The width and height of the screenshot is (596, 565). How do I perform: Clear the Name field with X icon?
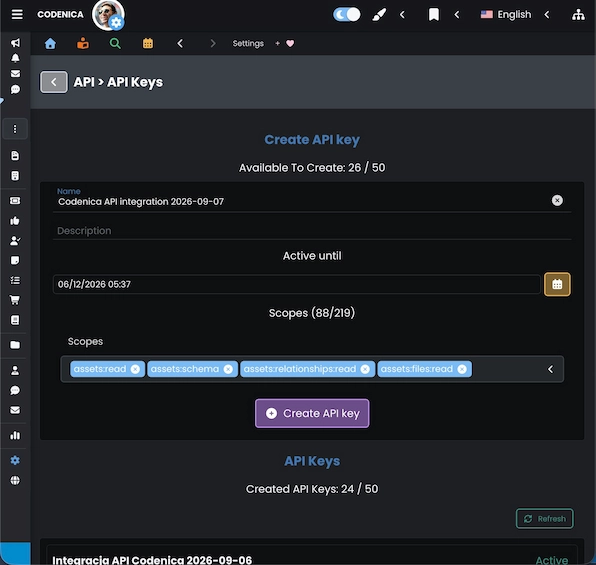[x=557, y=200]
